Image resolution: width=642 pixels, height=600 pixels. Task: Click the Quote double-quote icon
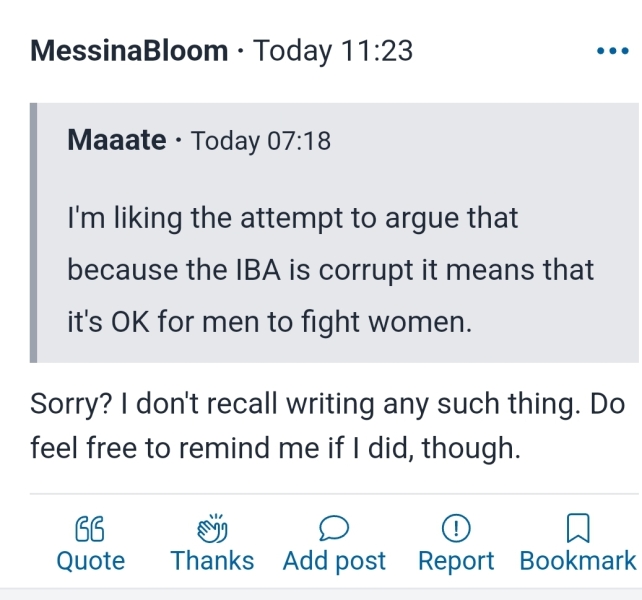[x=90, y=527]
